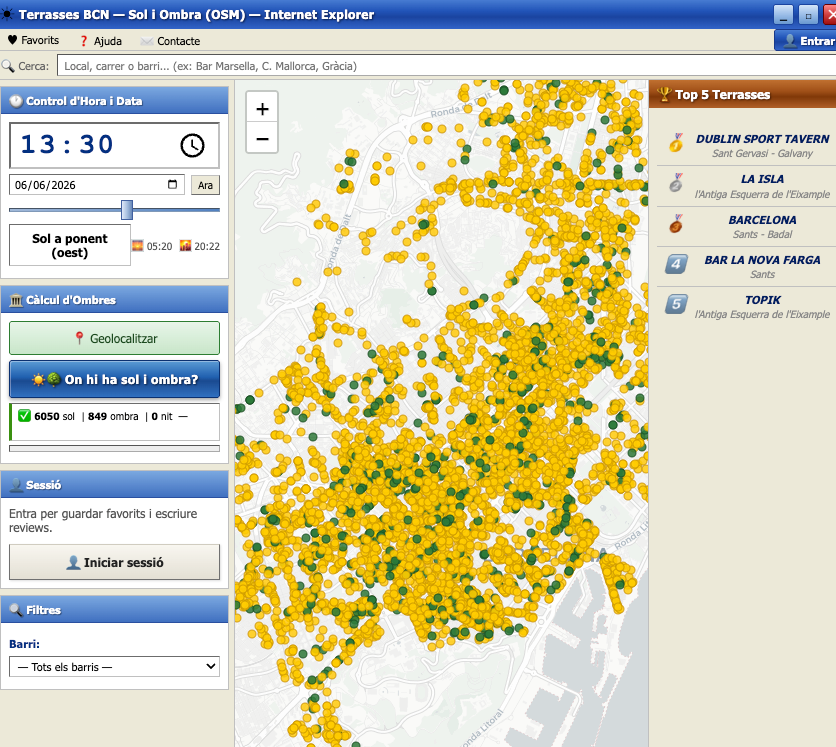
Task: Click the clock icon in time box
Action: 192,145
